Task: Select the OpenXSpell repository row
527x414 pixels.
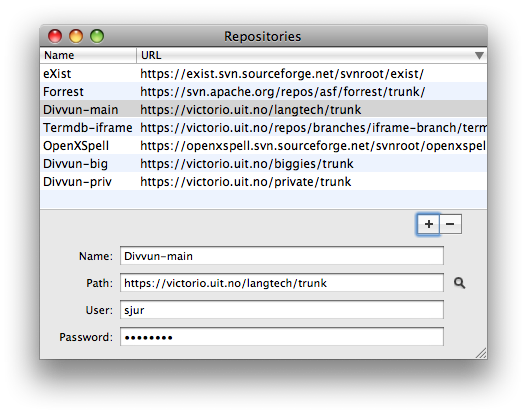Action: point(264,146)
